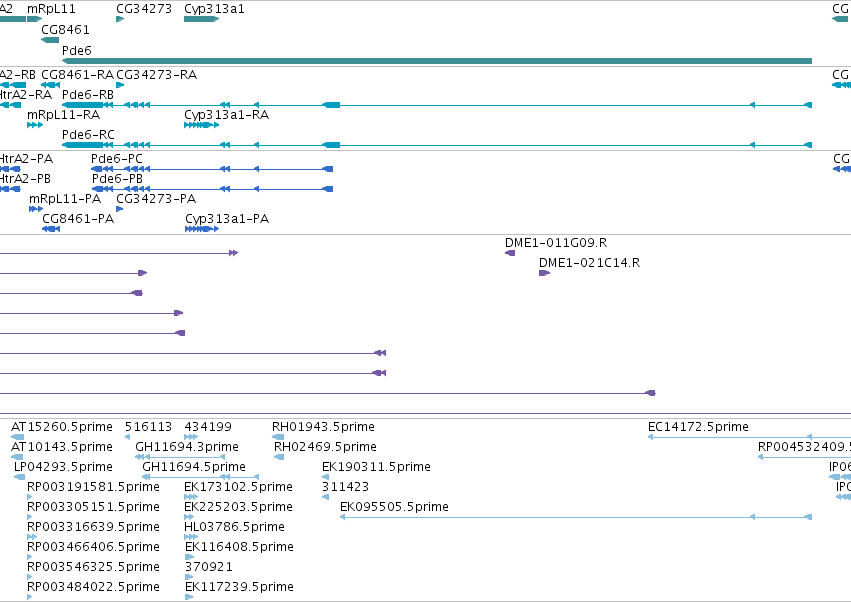
Task: Select the CG34273-RA transcript glyph
Action: [x=120, y=85]
